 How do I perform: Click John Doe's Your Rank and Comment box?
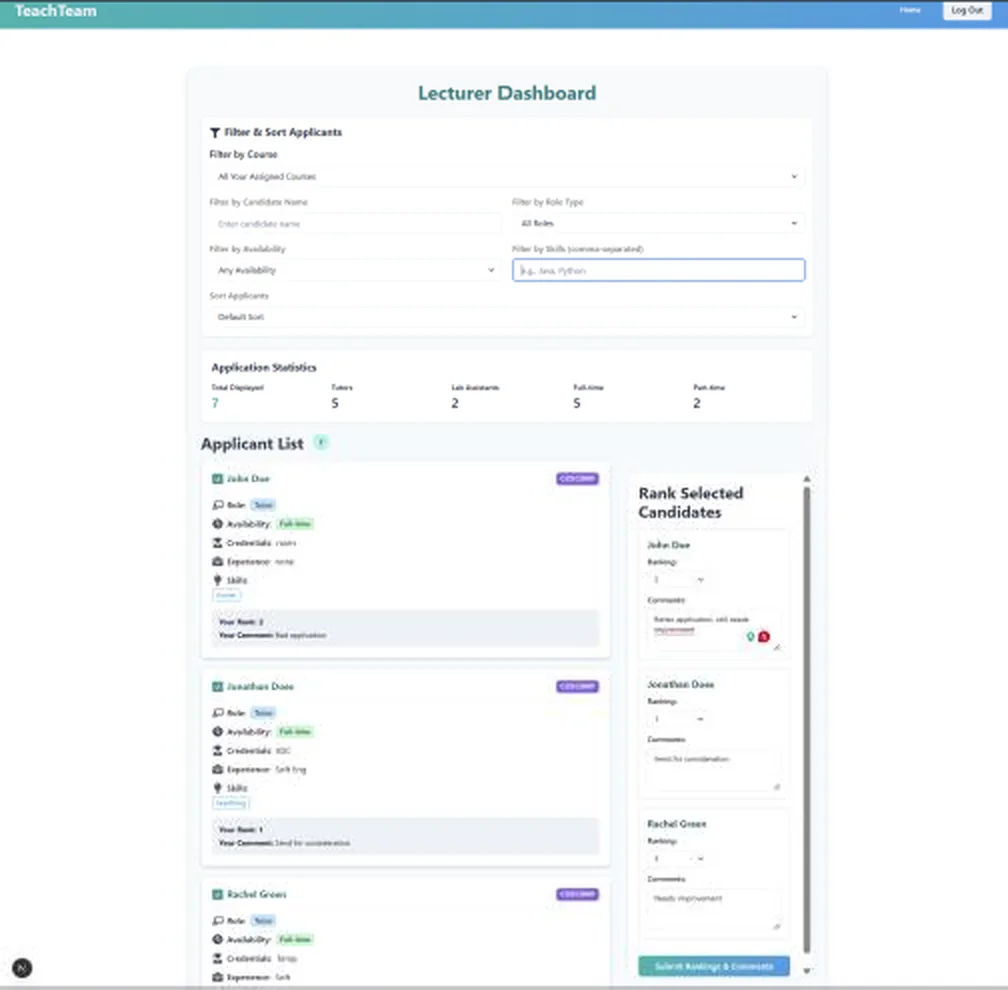click(406, 628)
